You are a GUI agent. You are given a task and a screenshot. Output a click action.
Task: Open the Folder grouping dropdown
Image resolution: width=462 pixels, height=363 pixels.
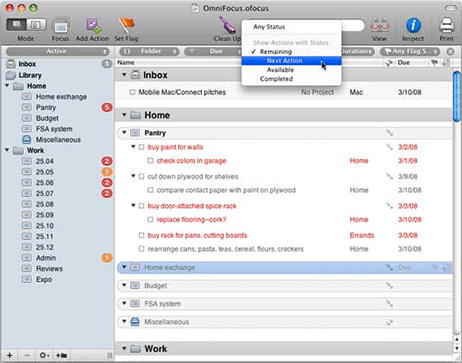(149, 51)
